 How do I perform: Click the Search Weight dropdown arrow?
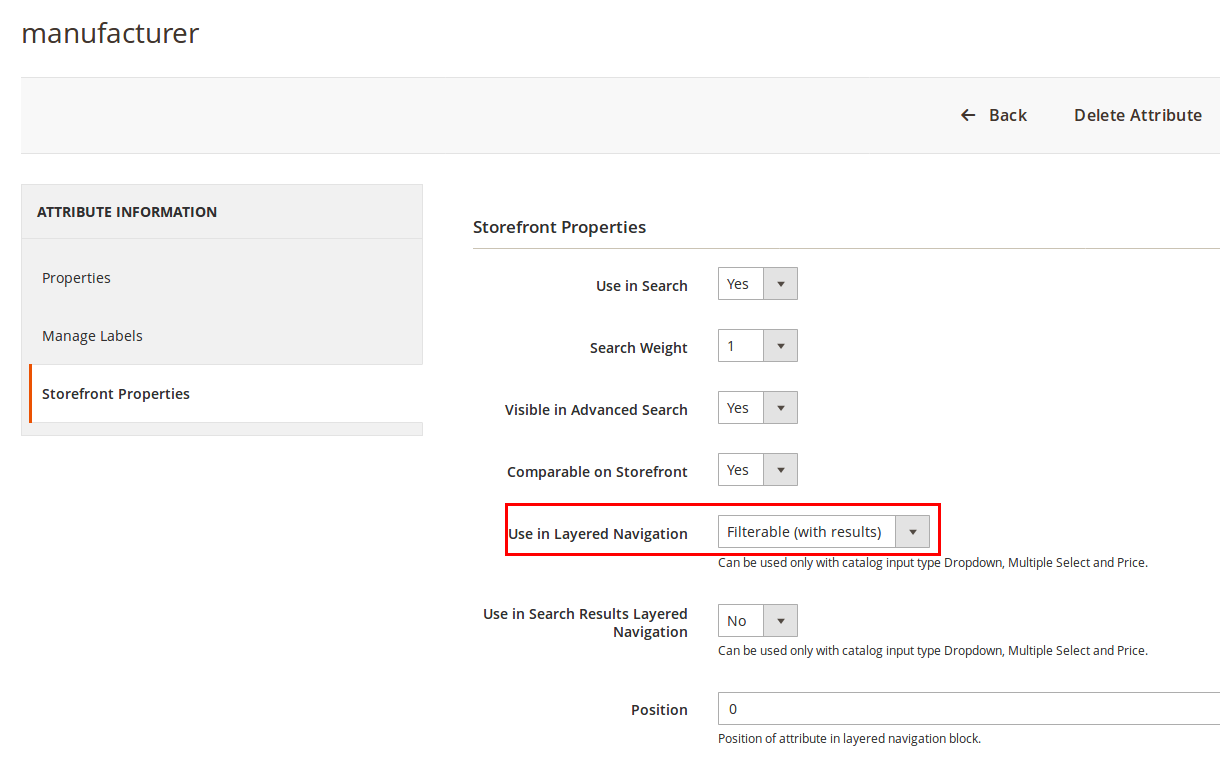780,346
